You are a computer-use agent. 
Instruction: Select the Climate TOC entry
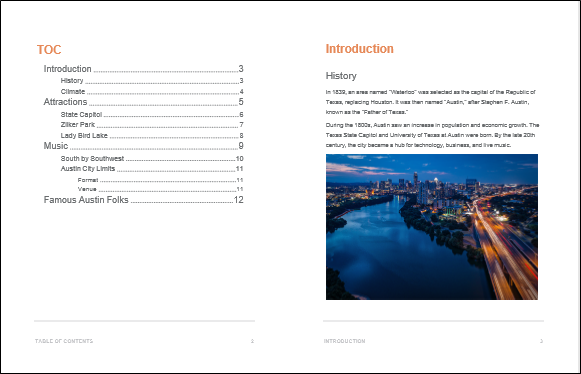152,92
